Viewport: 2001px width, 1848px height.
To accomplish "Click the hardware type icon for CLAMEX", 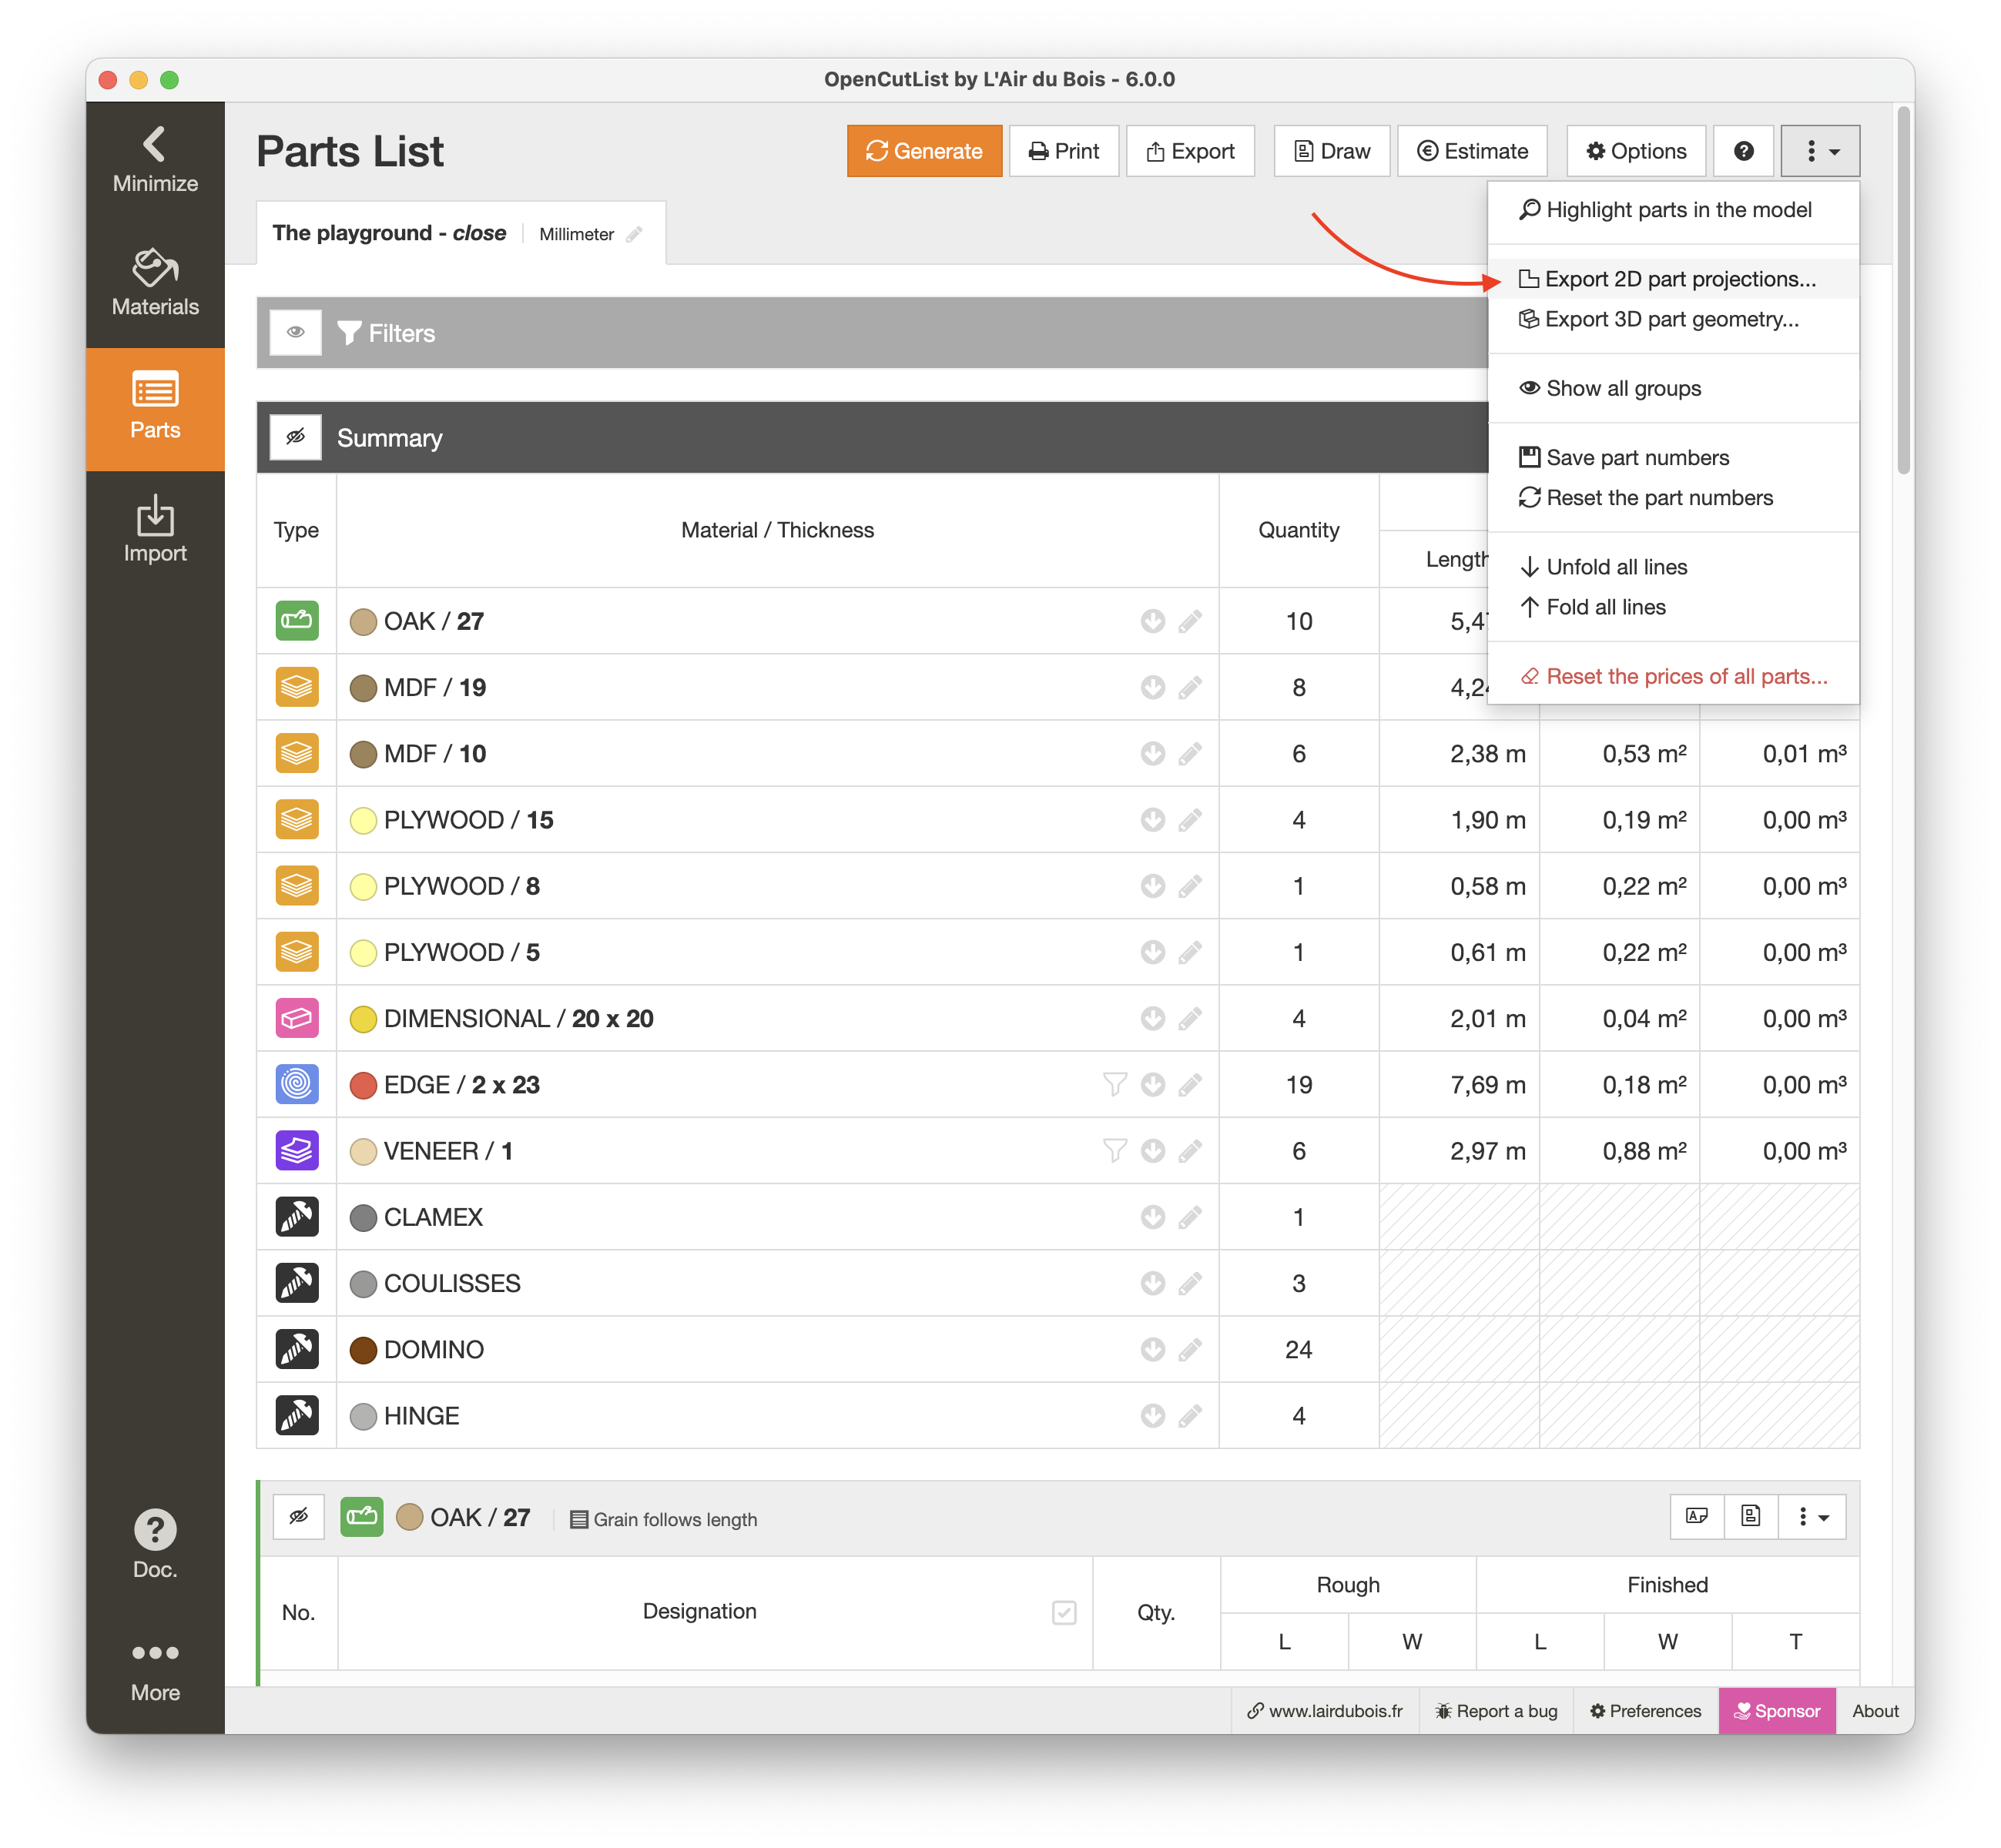I will (297, 1217).
